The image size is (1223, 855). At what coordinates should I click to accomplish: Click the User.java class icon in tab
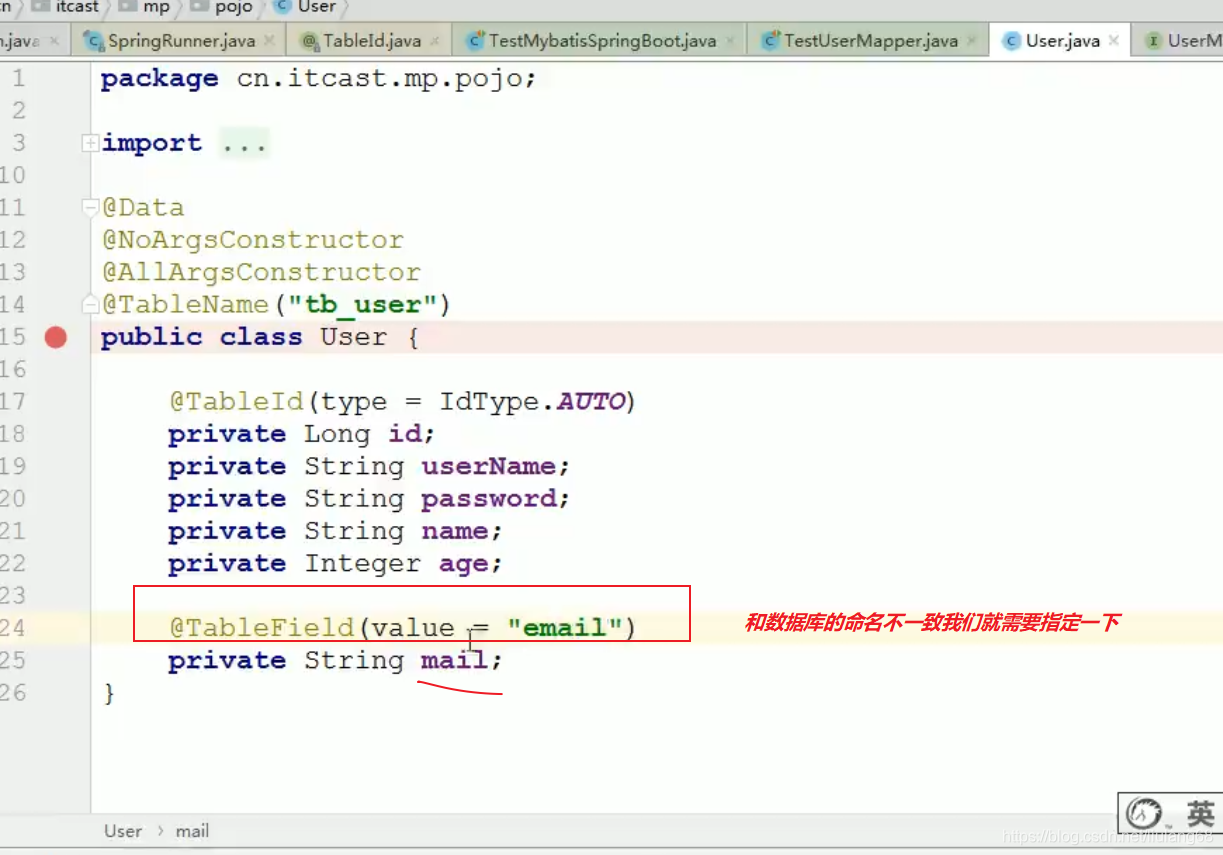1011,41
